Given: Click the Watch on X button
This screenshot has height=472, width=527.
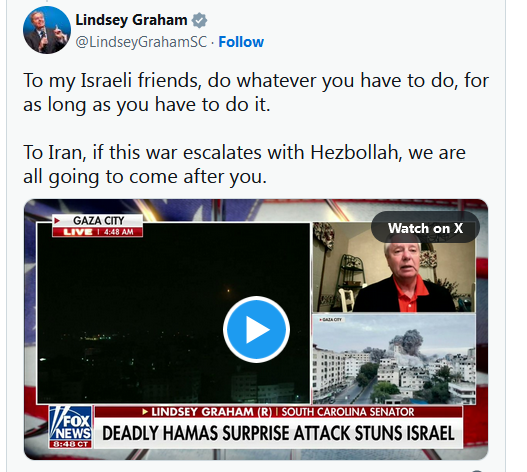Looking at the screenshot, I should 425,228.
